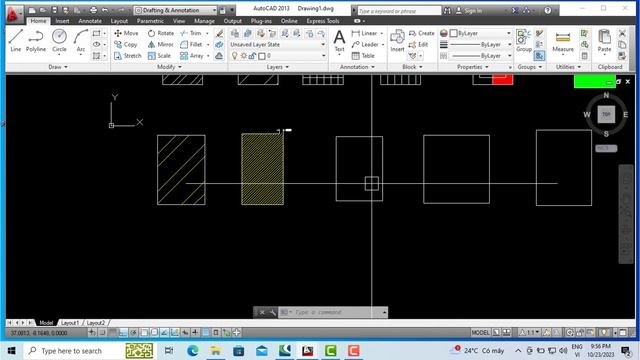Click the Paste clipboard tool
640x360 pixels.
(604, 41)
